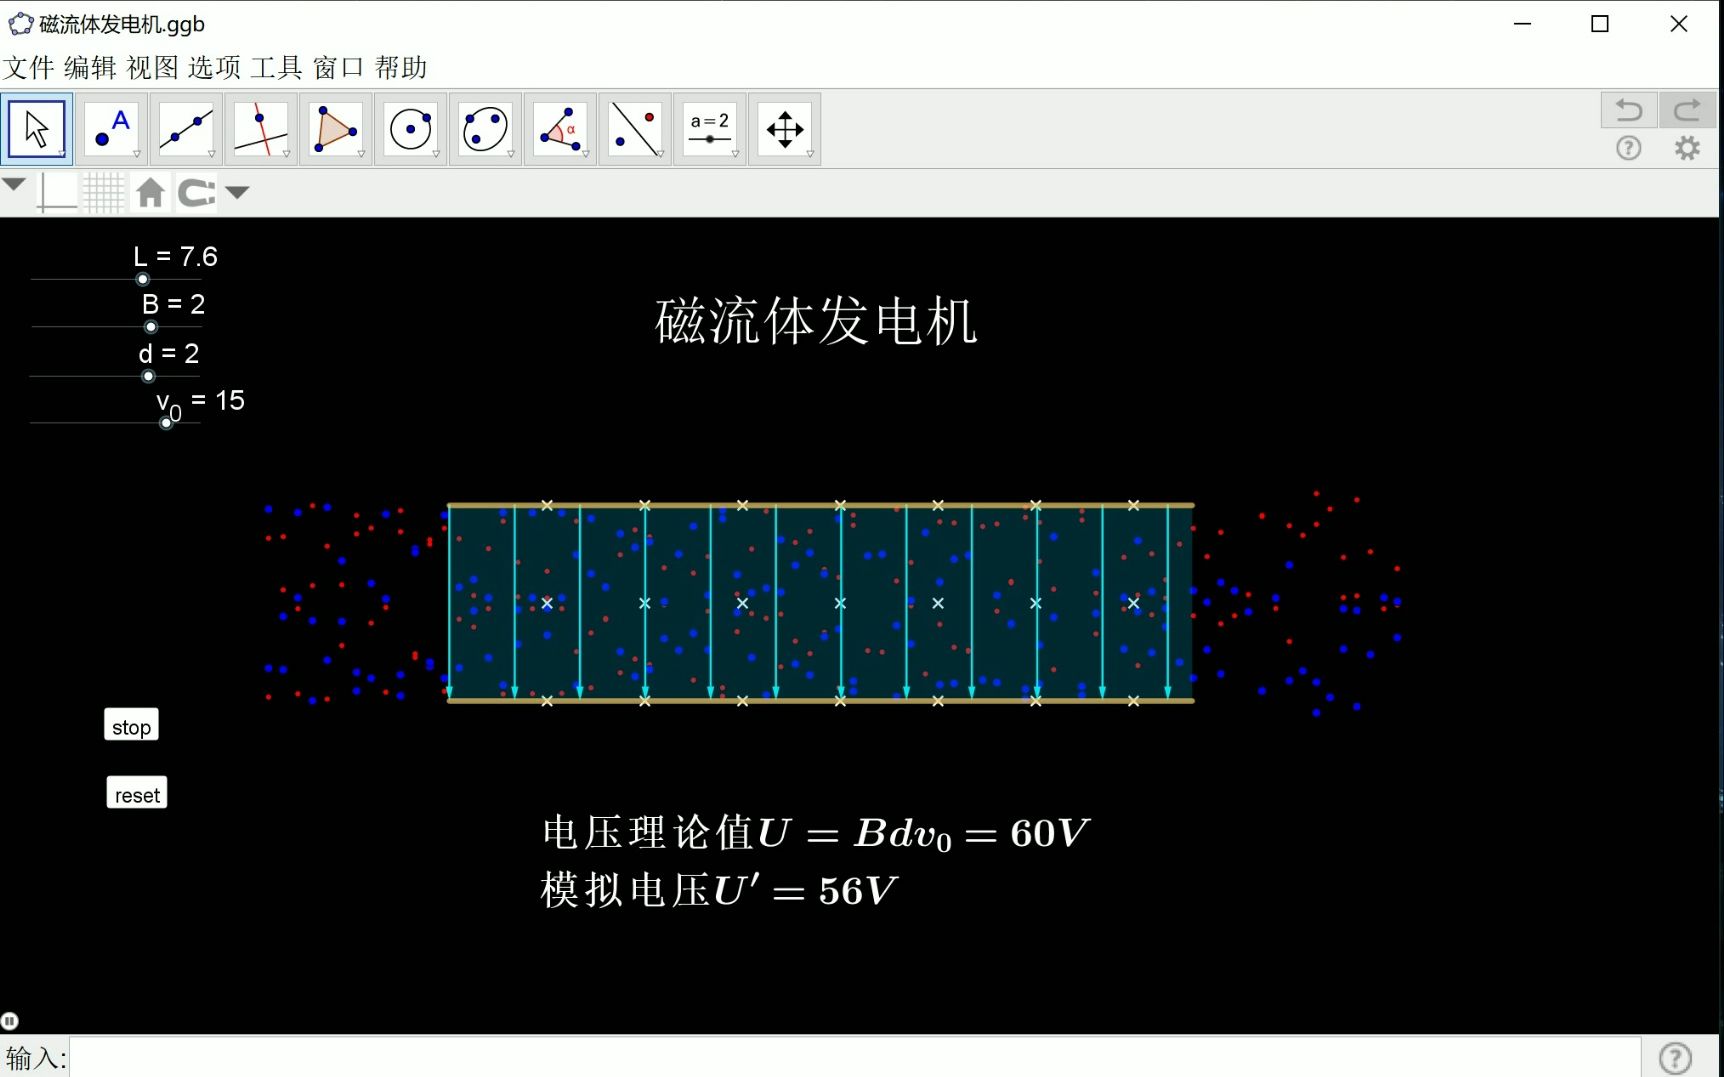Viewport: 1724px width, 1077px height.
Task: Click the L slider handle
Action: 143,280
